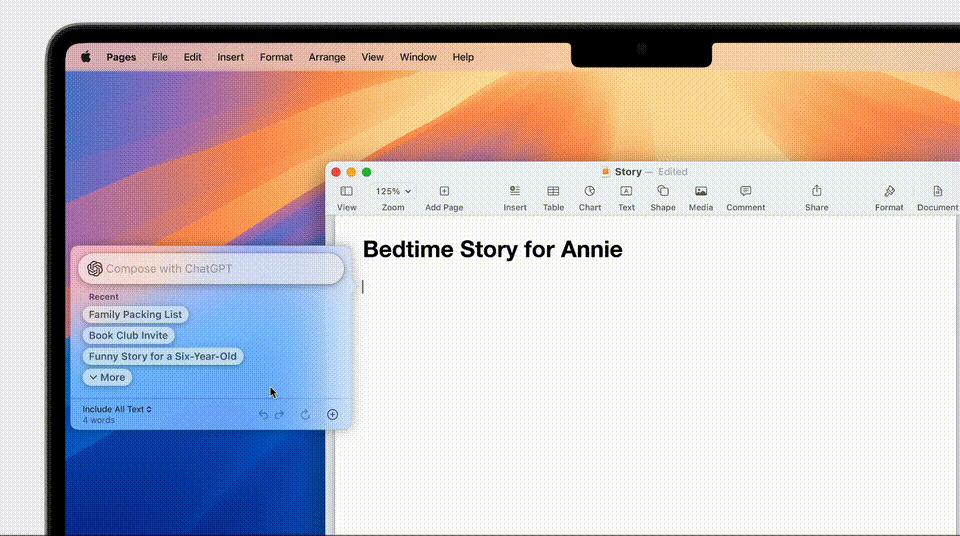Choose the Book Club Invite suggestion

(128, 335)
